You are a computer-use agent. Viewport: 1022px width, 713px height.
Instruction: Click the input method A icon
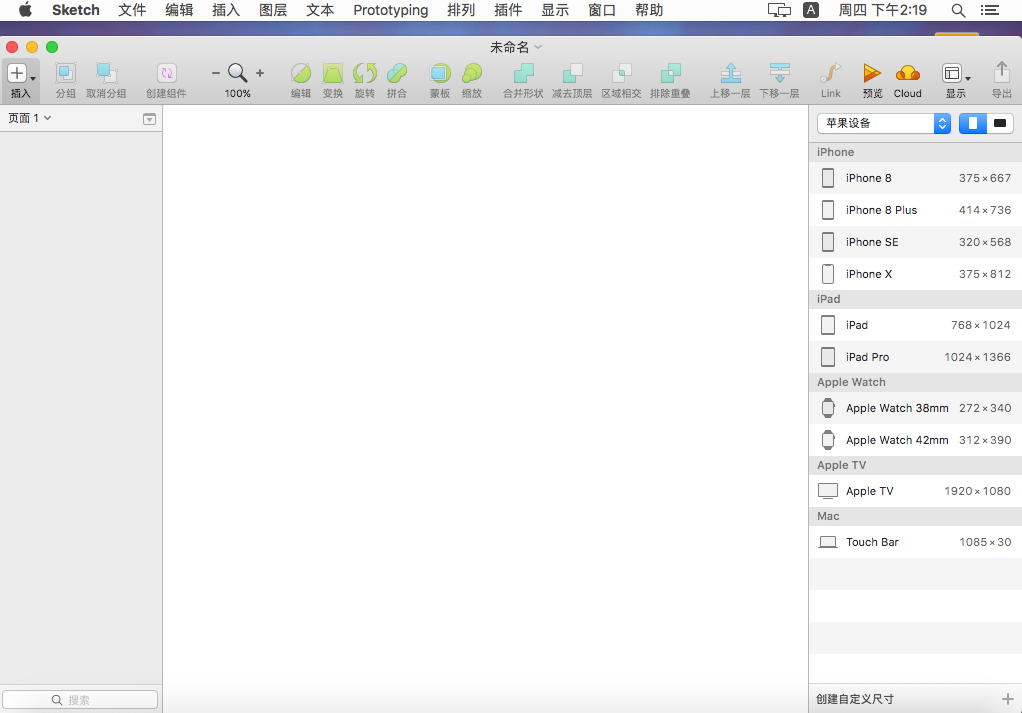[x=811, y=10]
